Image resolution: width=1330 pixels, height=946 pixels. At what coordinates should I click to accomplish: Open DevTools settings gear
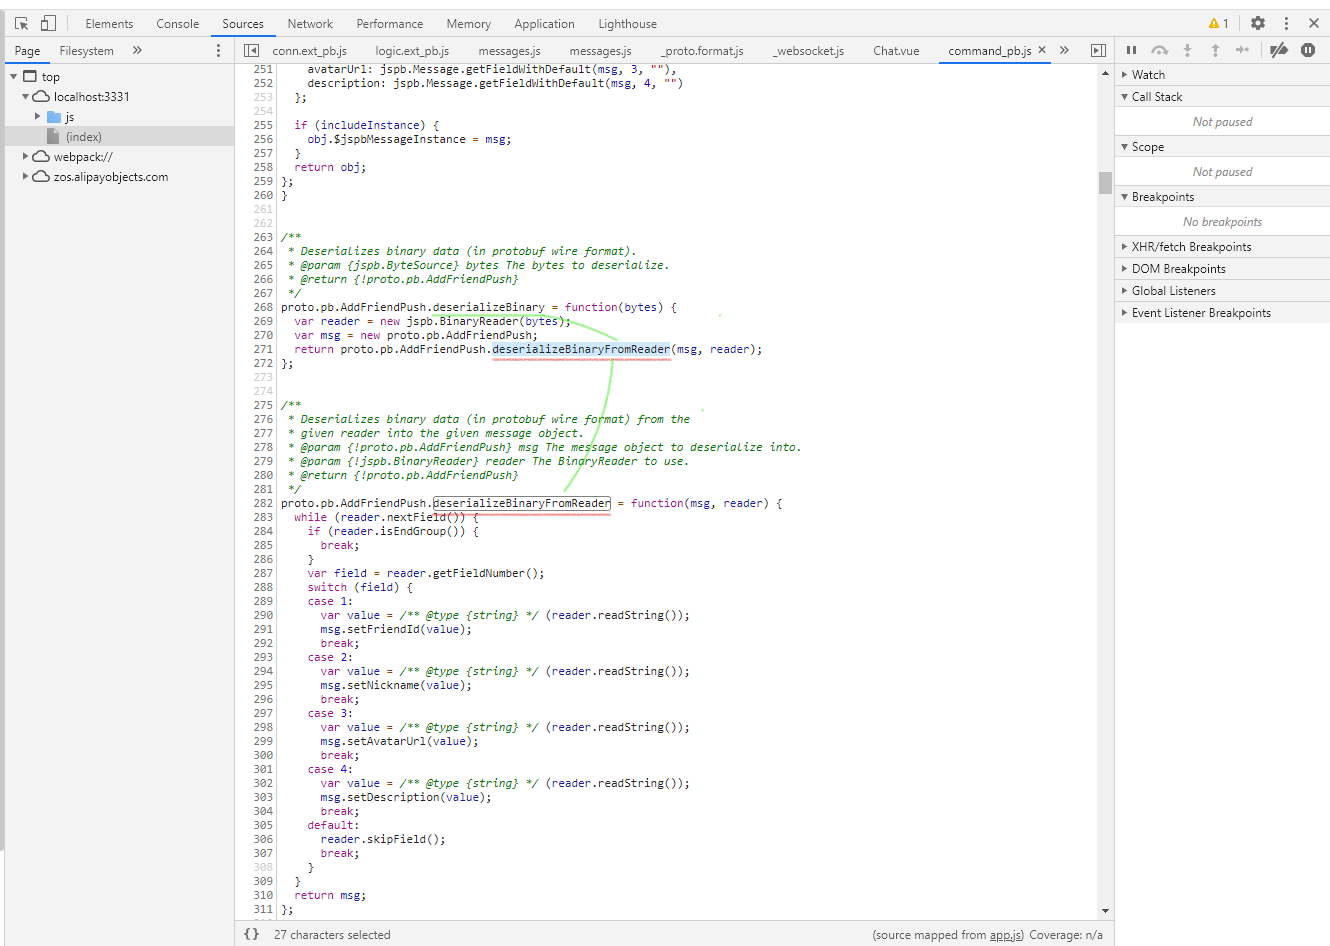coord(1258,23)
